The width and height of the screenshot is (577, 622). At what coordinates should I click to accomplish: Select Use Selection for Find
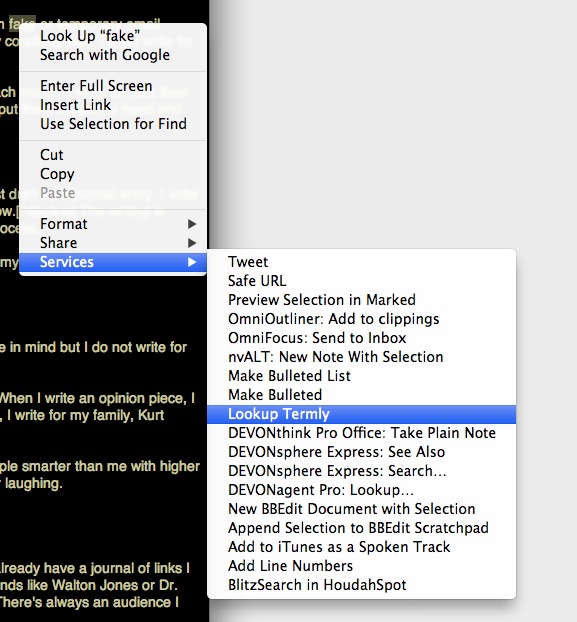pos(113,124)
